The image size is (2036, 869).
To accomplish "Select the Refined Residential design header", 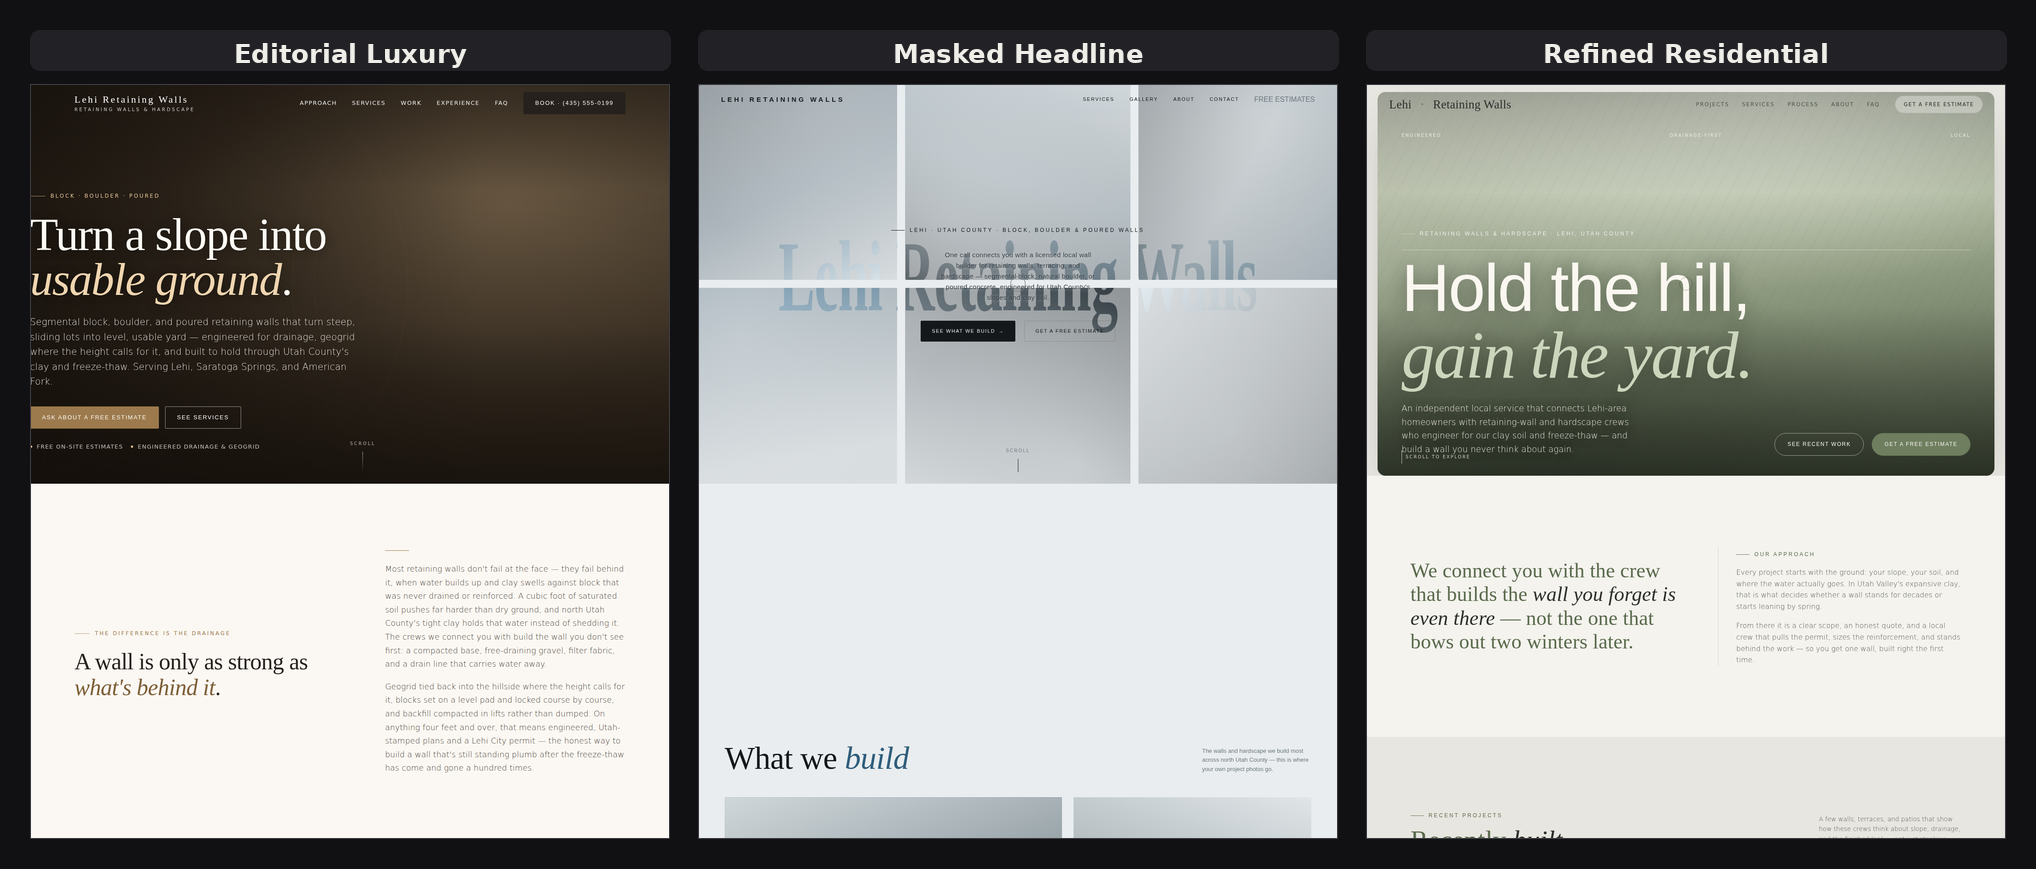I will (1685, 53).
